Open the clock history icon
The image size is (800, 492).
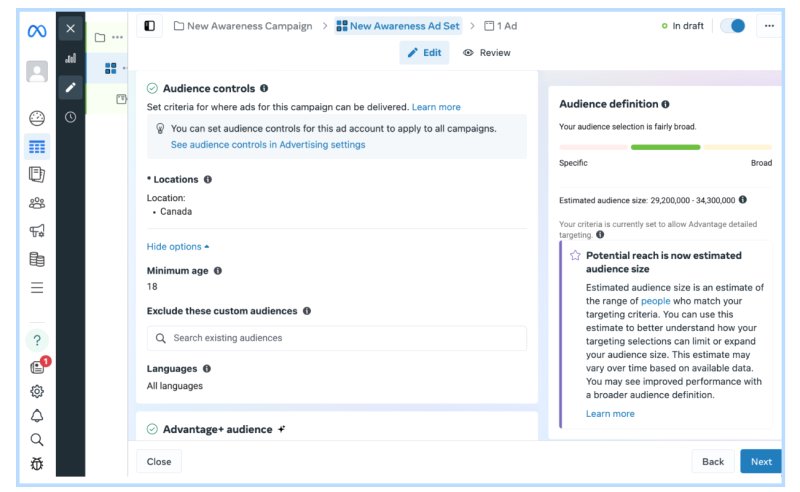[x=70, y=117]
